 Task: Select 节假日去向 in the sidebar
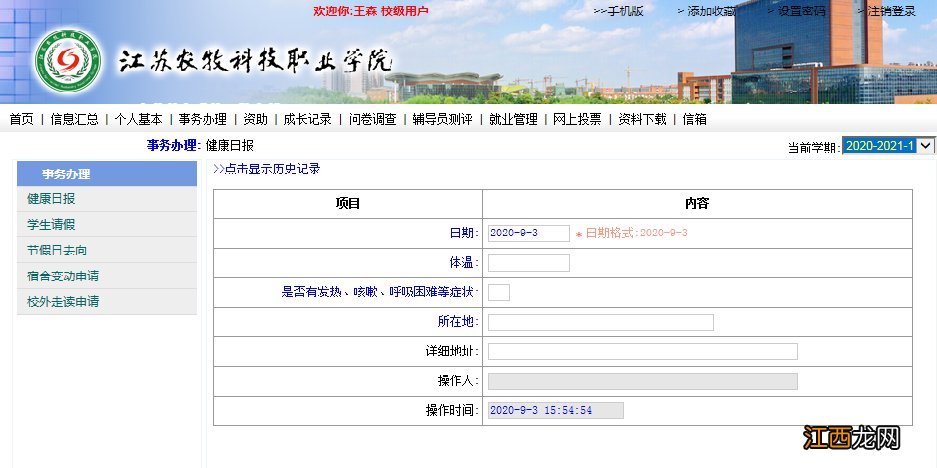tap(107, 250)
